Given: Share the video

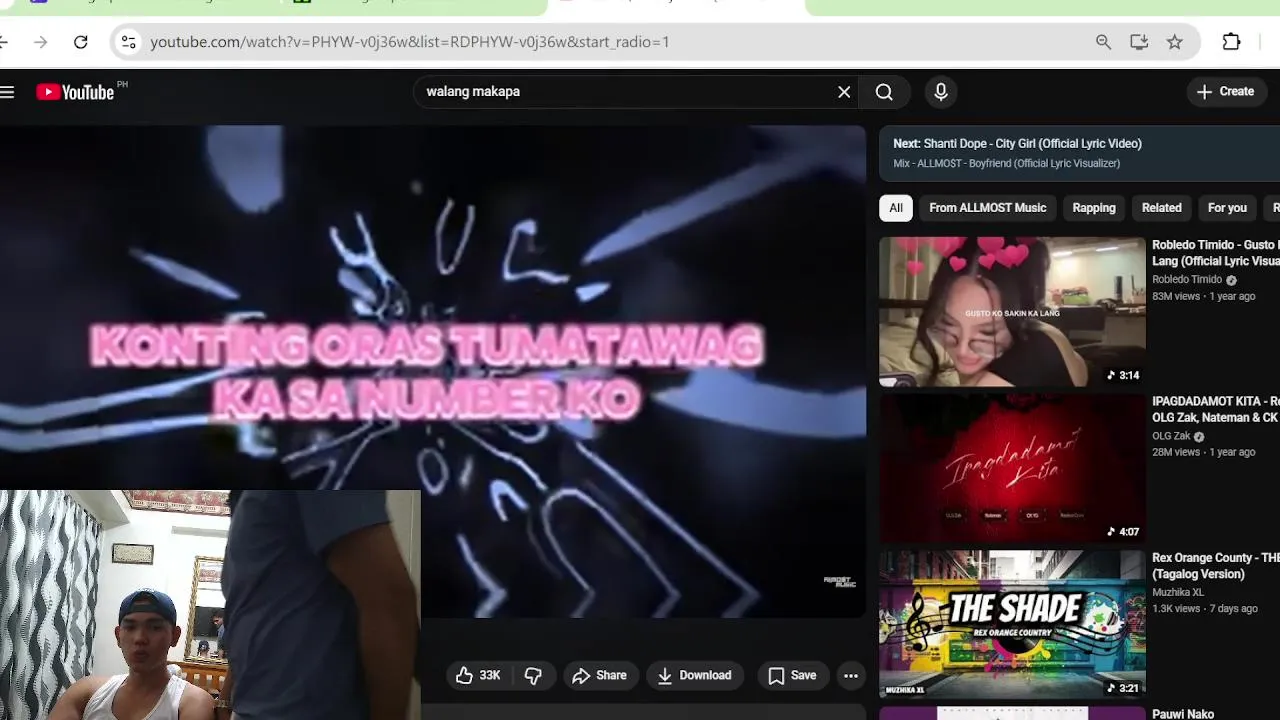Looking at the screenshot, I should [x=599, y=676].
